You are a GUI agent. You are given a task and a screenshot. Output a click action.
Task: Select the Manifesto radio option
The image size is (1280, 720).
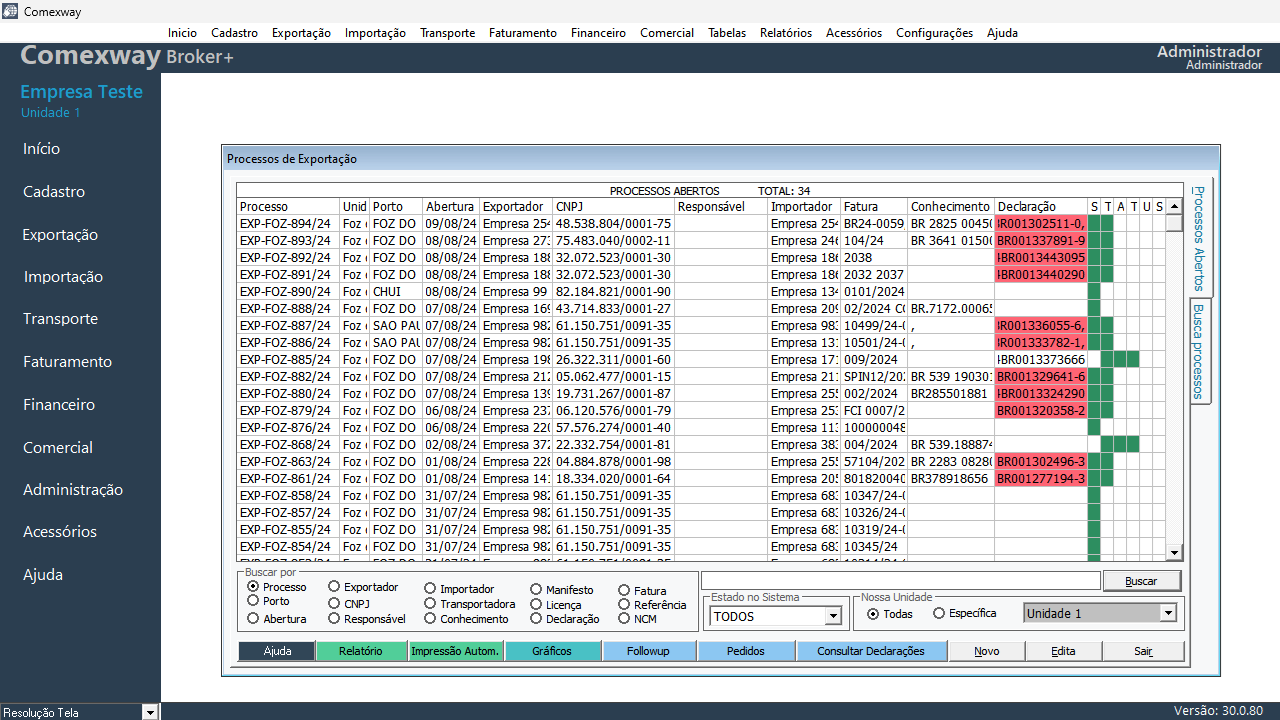point(536,590)
